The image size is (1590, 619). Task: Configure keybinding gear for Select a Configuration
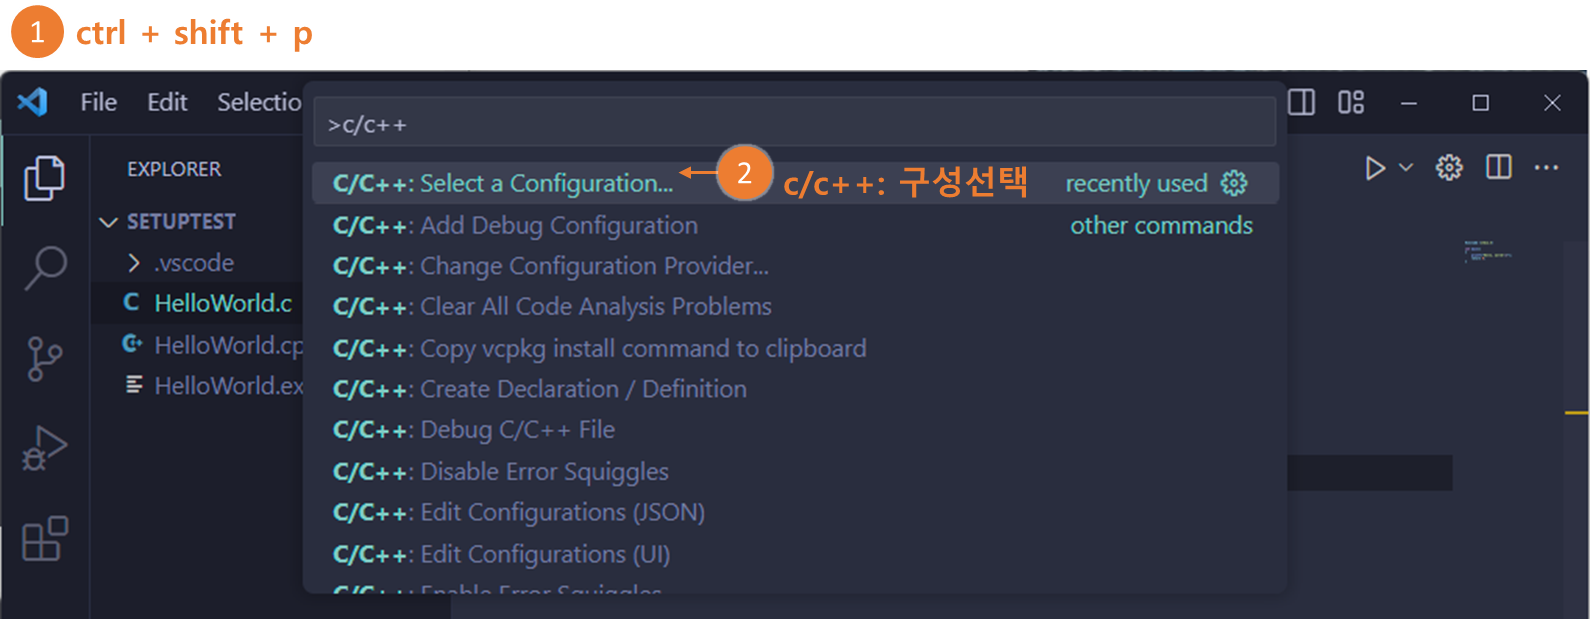tap(1234, 183)
